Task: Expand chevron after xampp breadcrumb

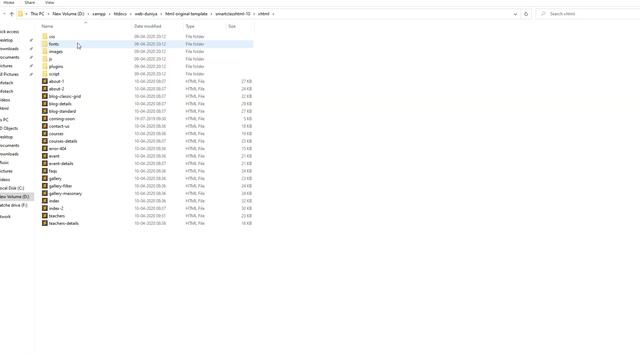Action: (x=109, y=14)
